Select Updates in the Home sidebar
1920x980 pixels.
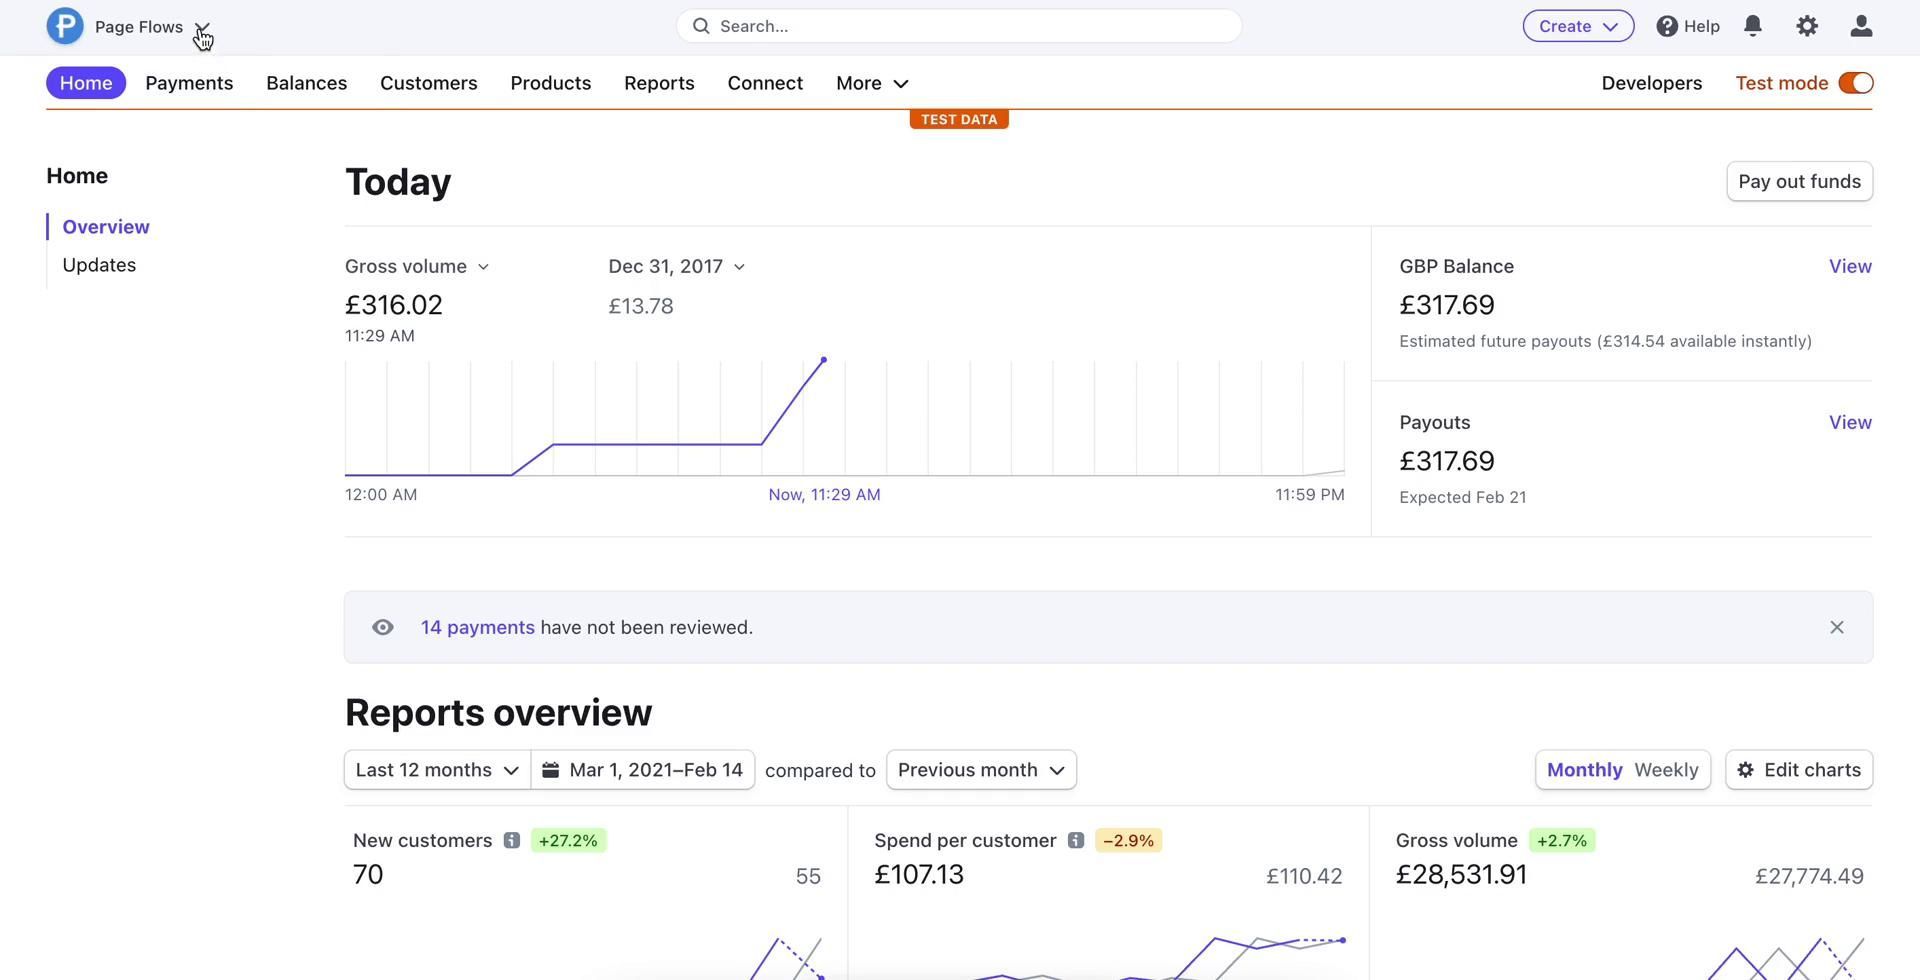point(99,265)
